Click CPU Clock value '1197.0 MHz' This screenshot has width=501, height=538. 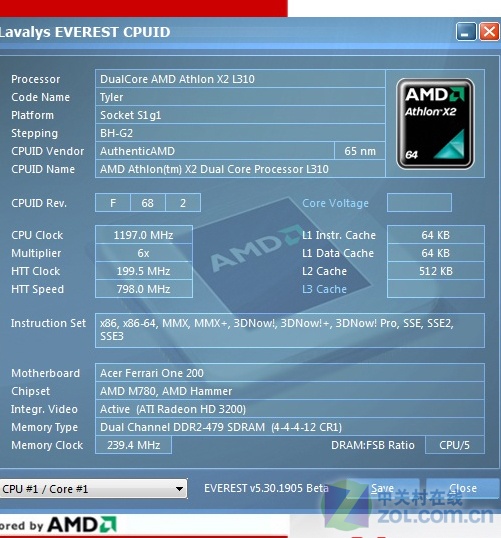pyautogui.click(x=143, y=235)
